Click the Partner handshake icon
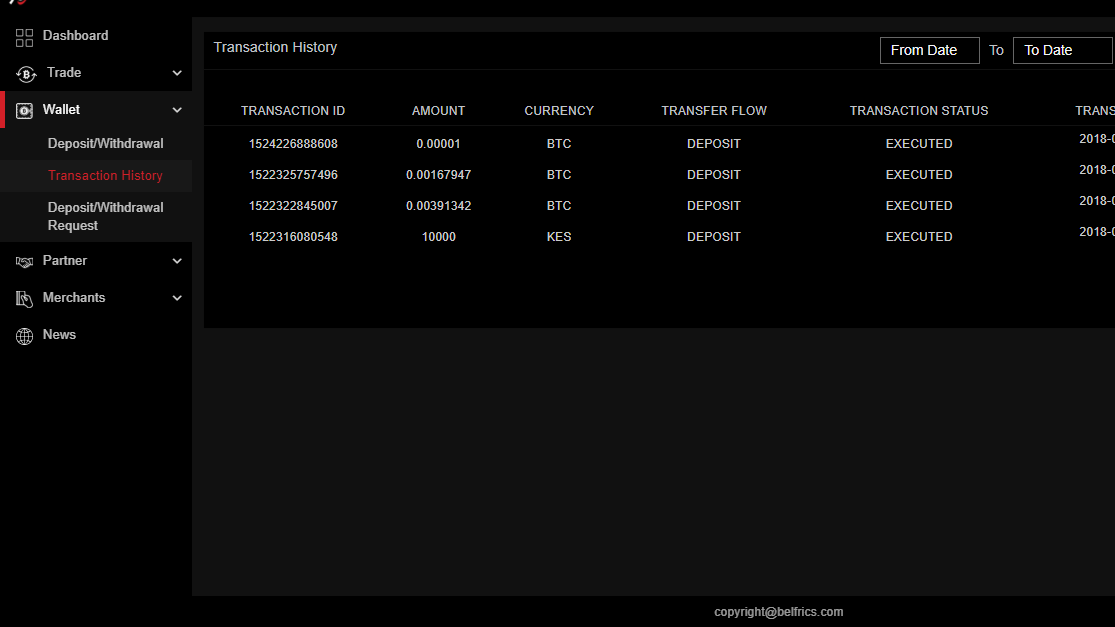This screenshot has height=627, width=1115. point(24,260)
